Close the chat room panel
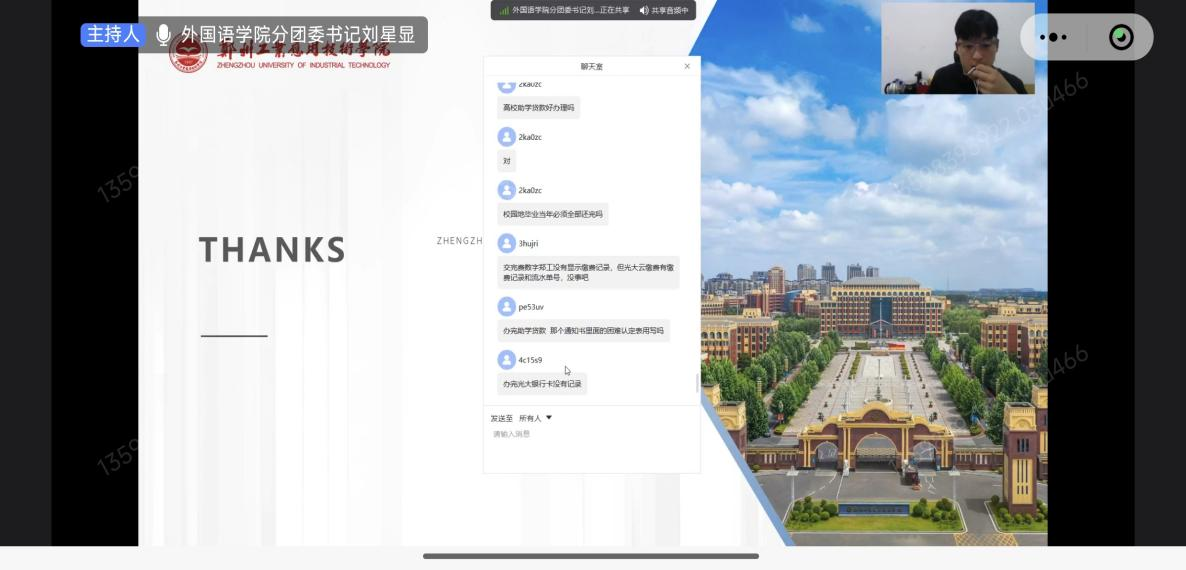This screenshot has height=570, width=1186. [x=687, y=66]
